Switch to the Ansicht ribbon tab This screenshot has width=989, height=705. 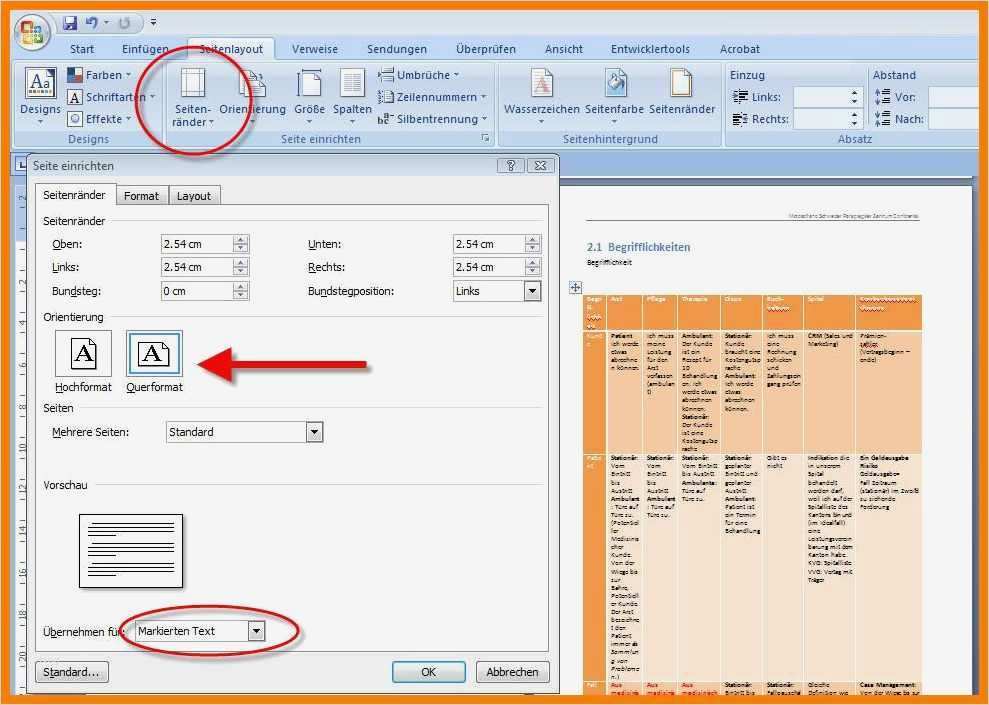click(x=564, y=49)
